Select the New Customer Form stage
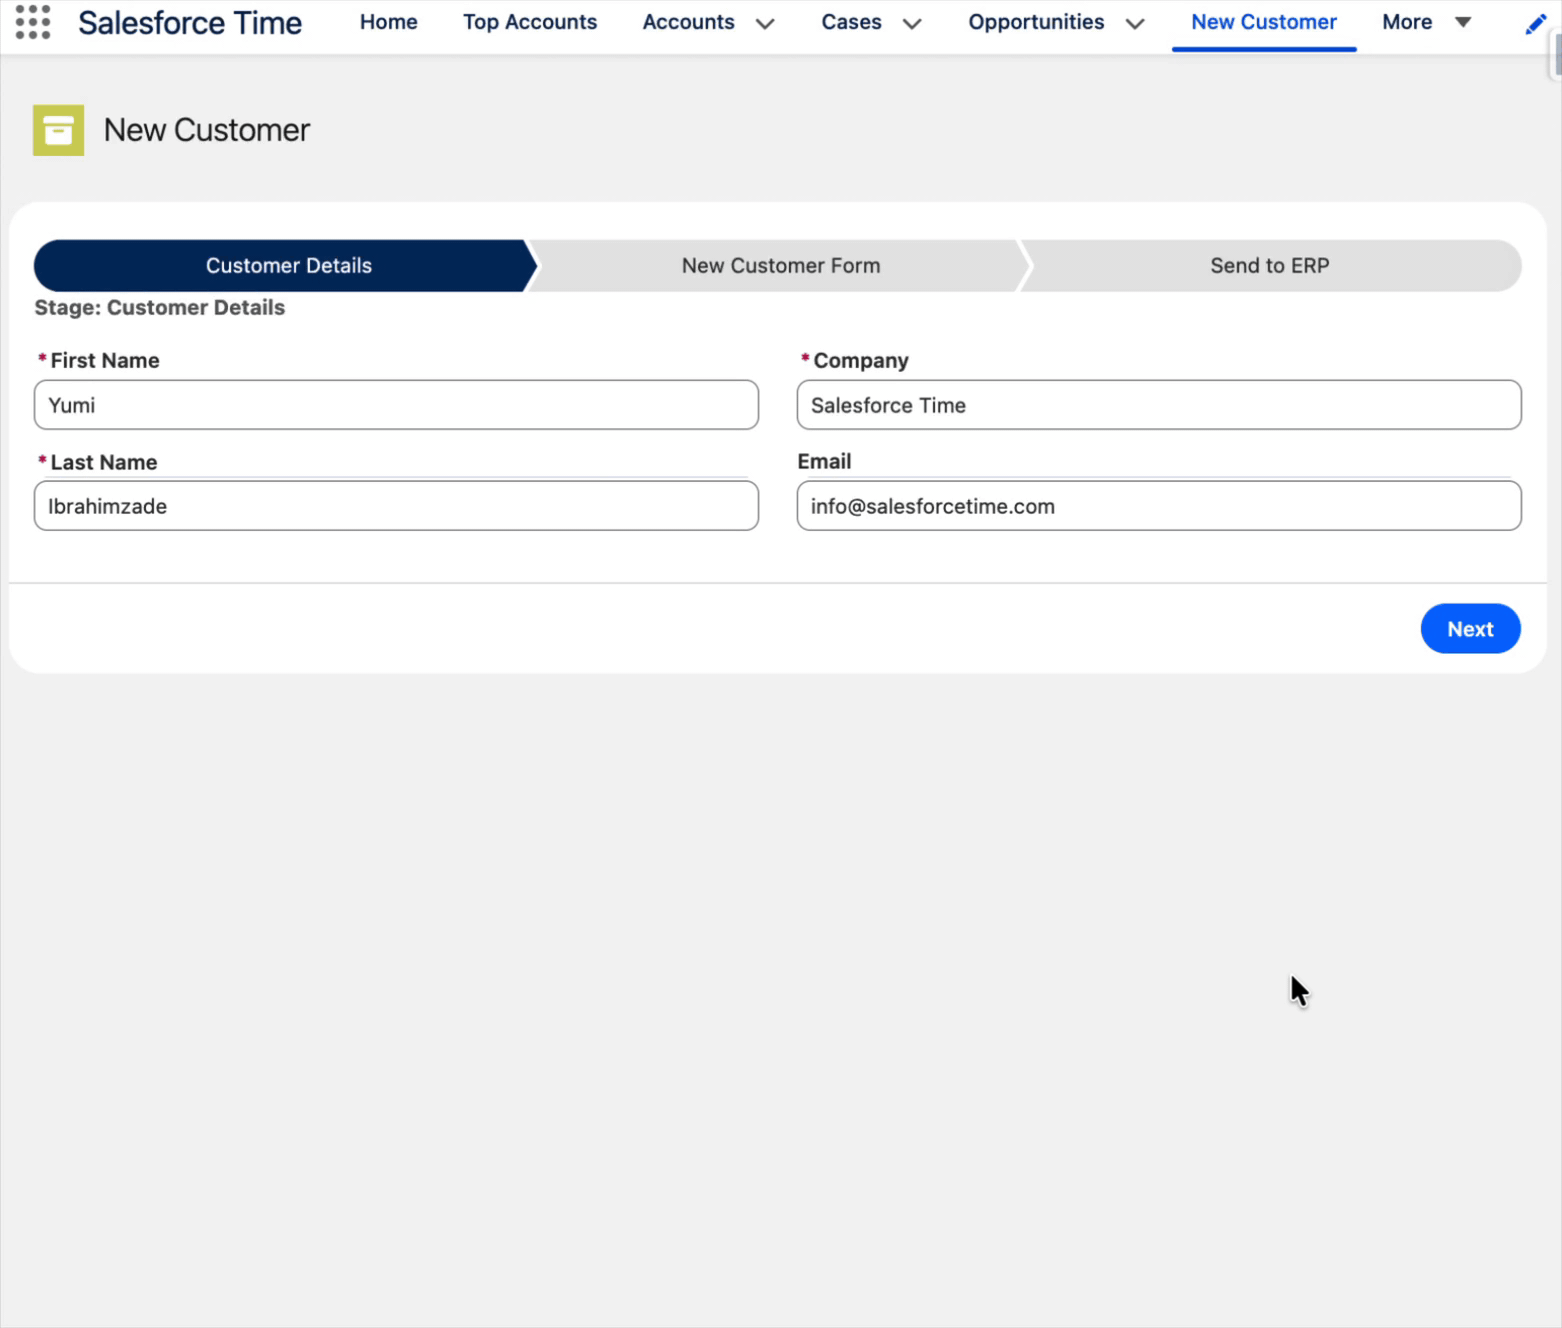This screenshot has width=1562, height=1328. pos(780,266)
